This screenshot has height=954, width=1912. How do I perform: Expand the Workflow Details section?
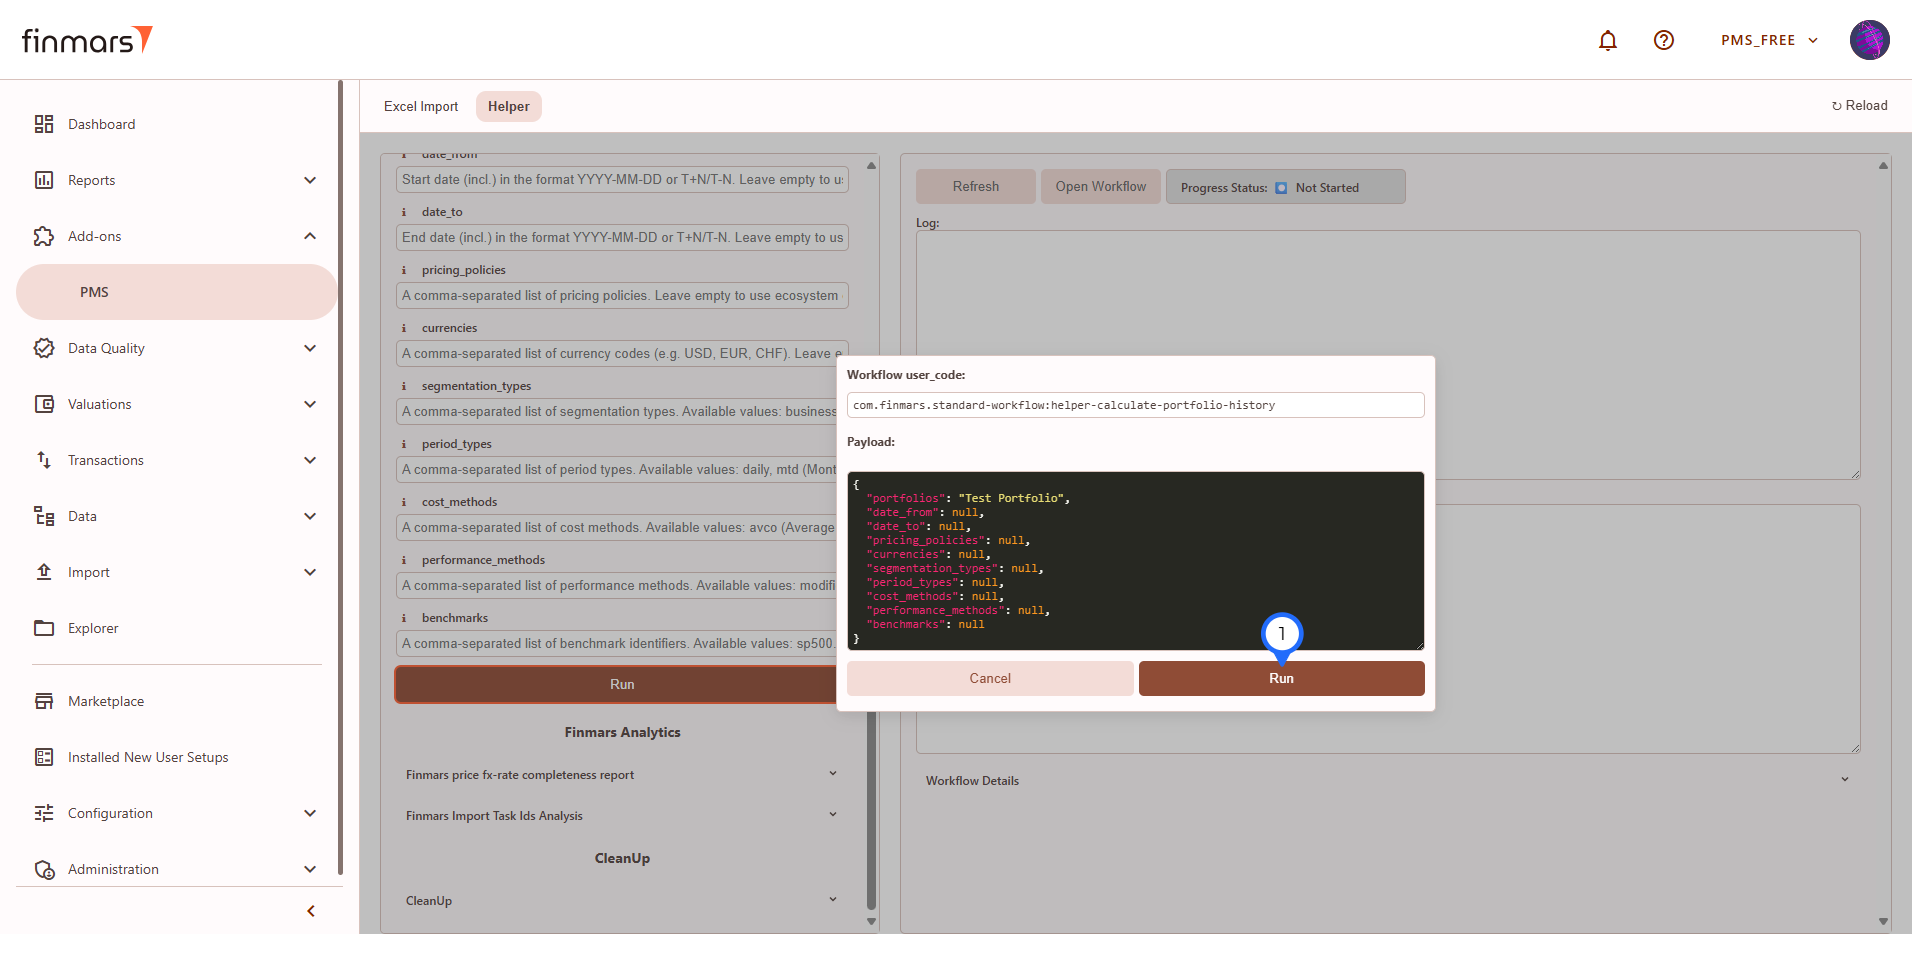[1844, 780]
